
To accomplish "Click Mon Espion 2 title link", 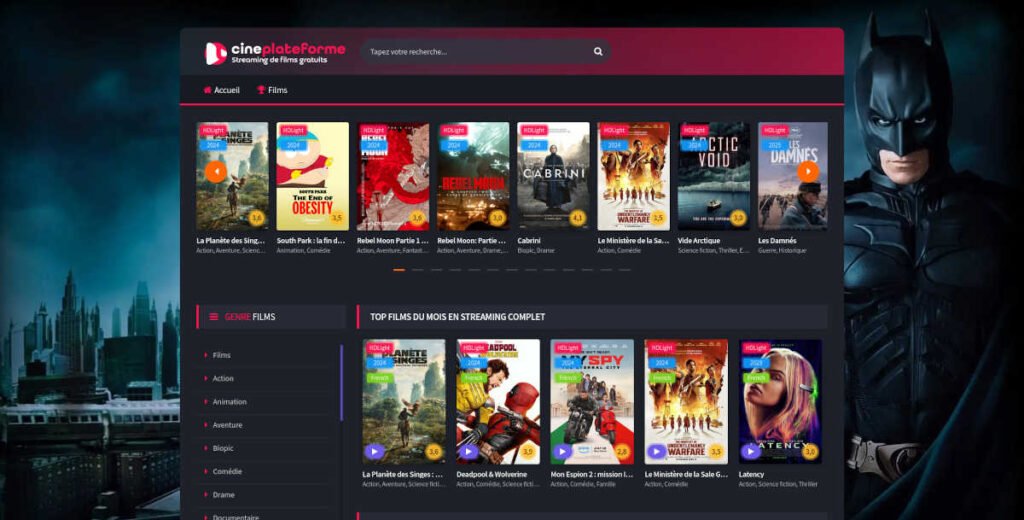I will [x=592, y=474].
